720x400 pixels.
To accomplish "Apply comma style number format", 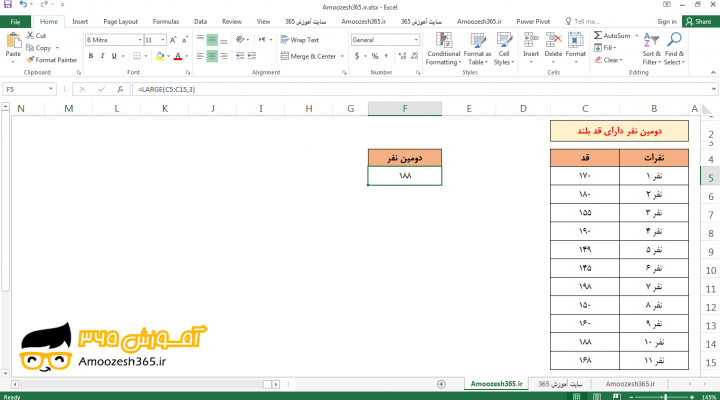I will [386, 56].
